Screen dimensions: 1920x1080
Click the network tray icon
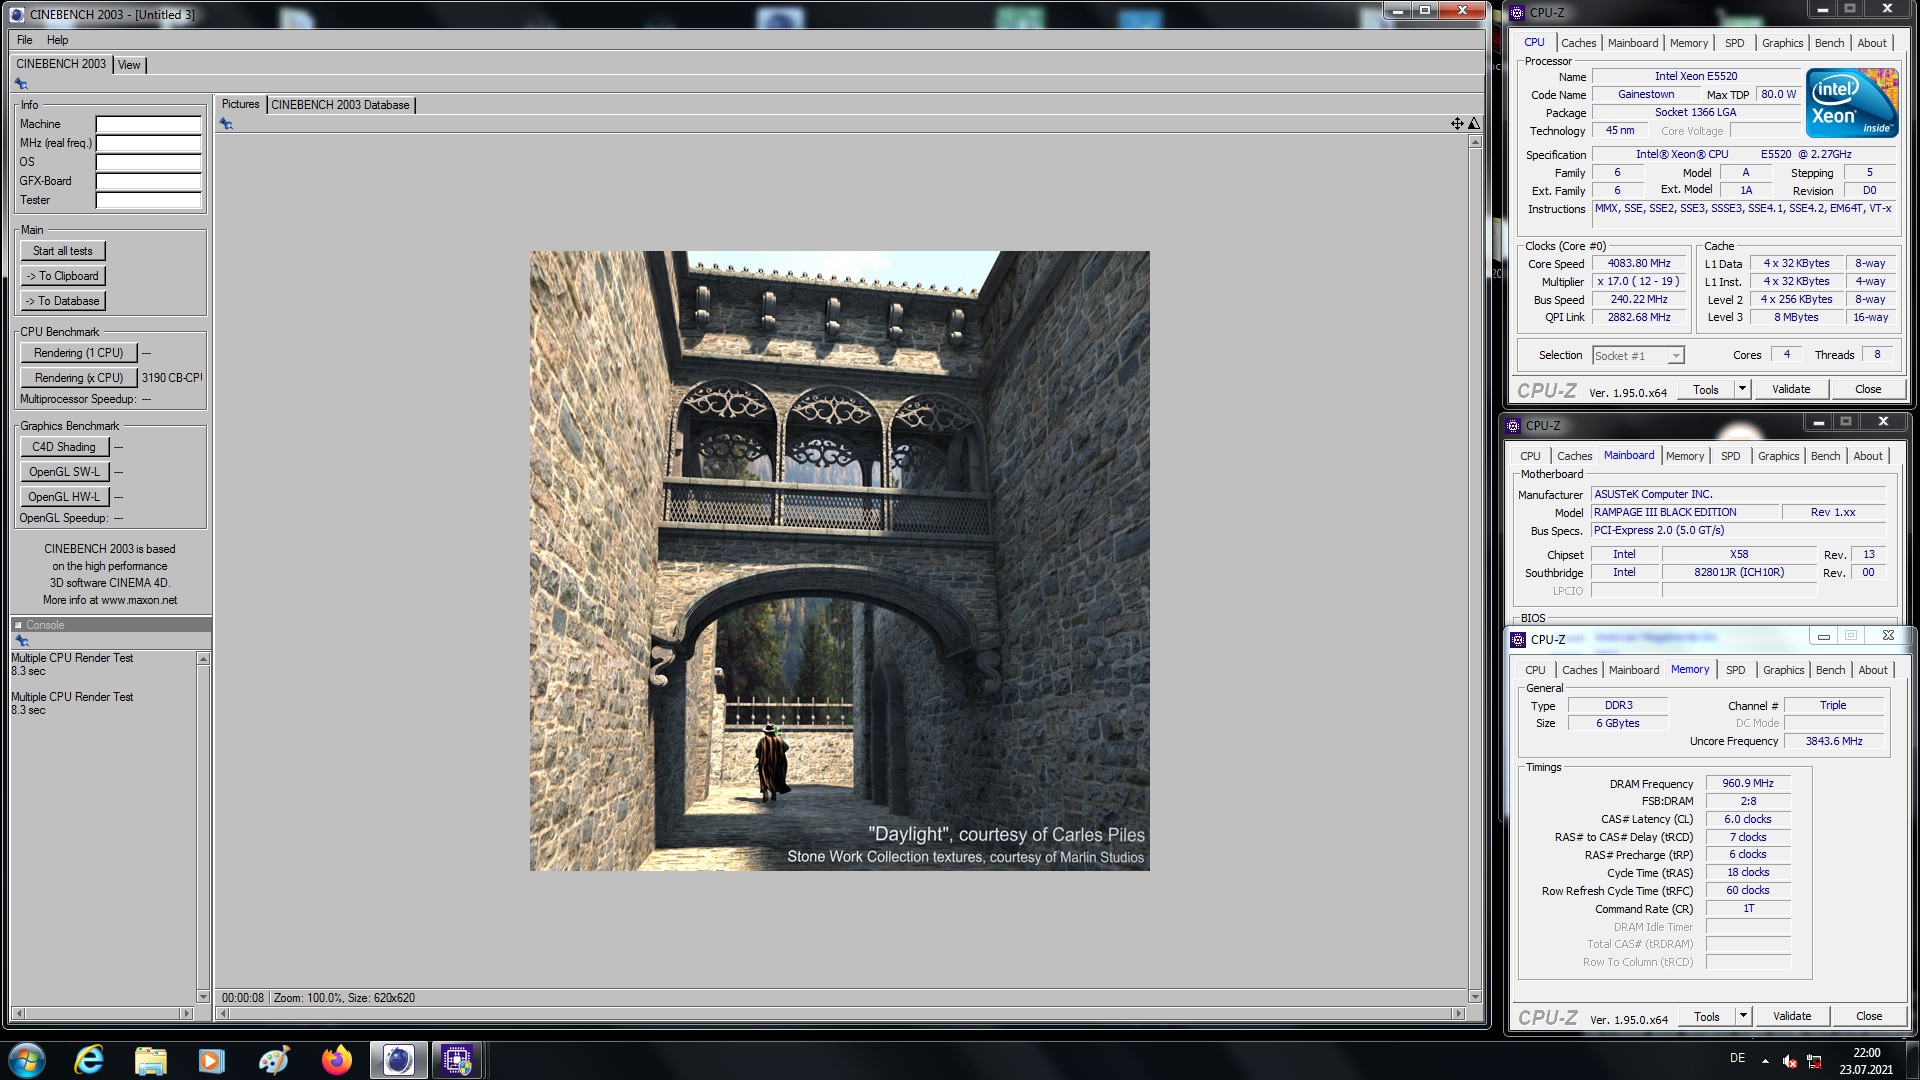1814,1061
